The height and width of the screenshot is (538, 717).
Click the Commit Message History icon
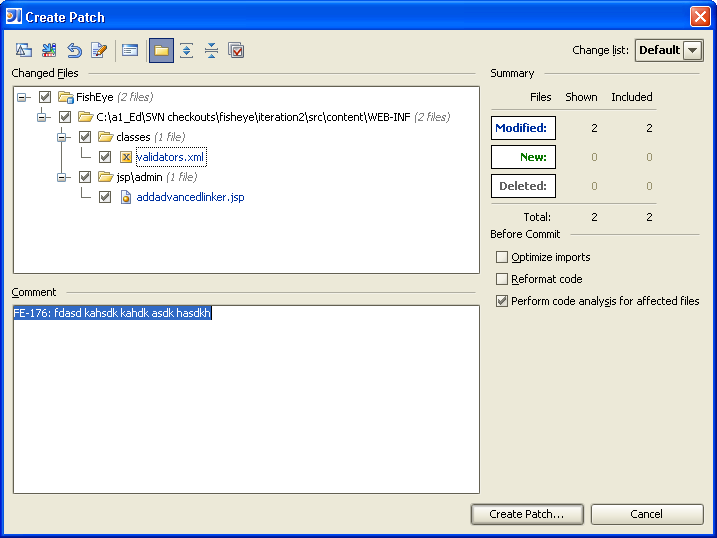(x=130, y=50)
